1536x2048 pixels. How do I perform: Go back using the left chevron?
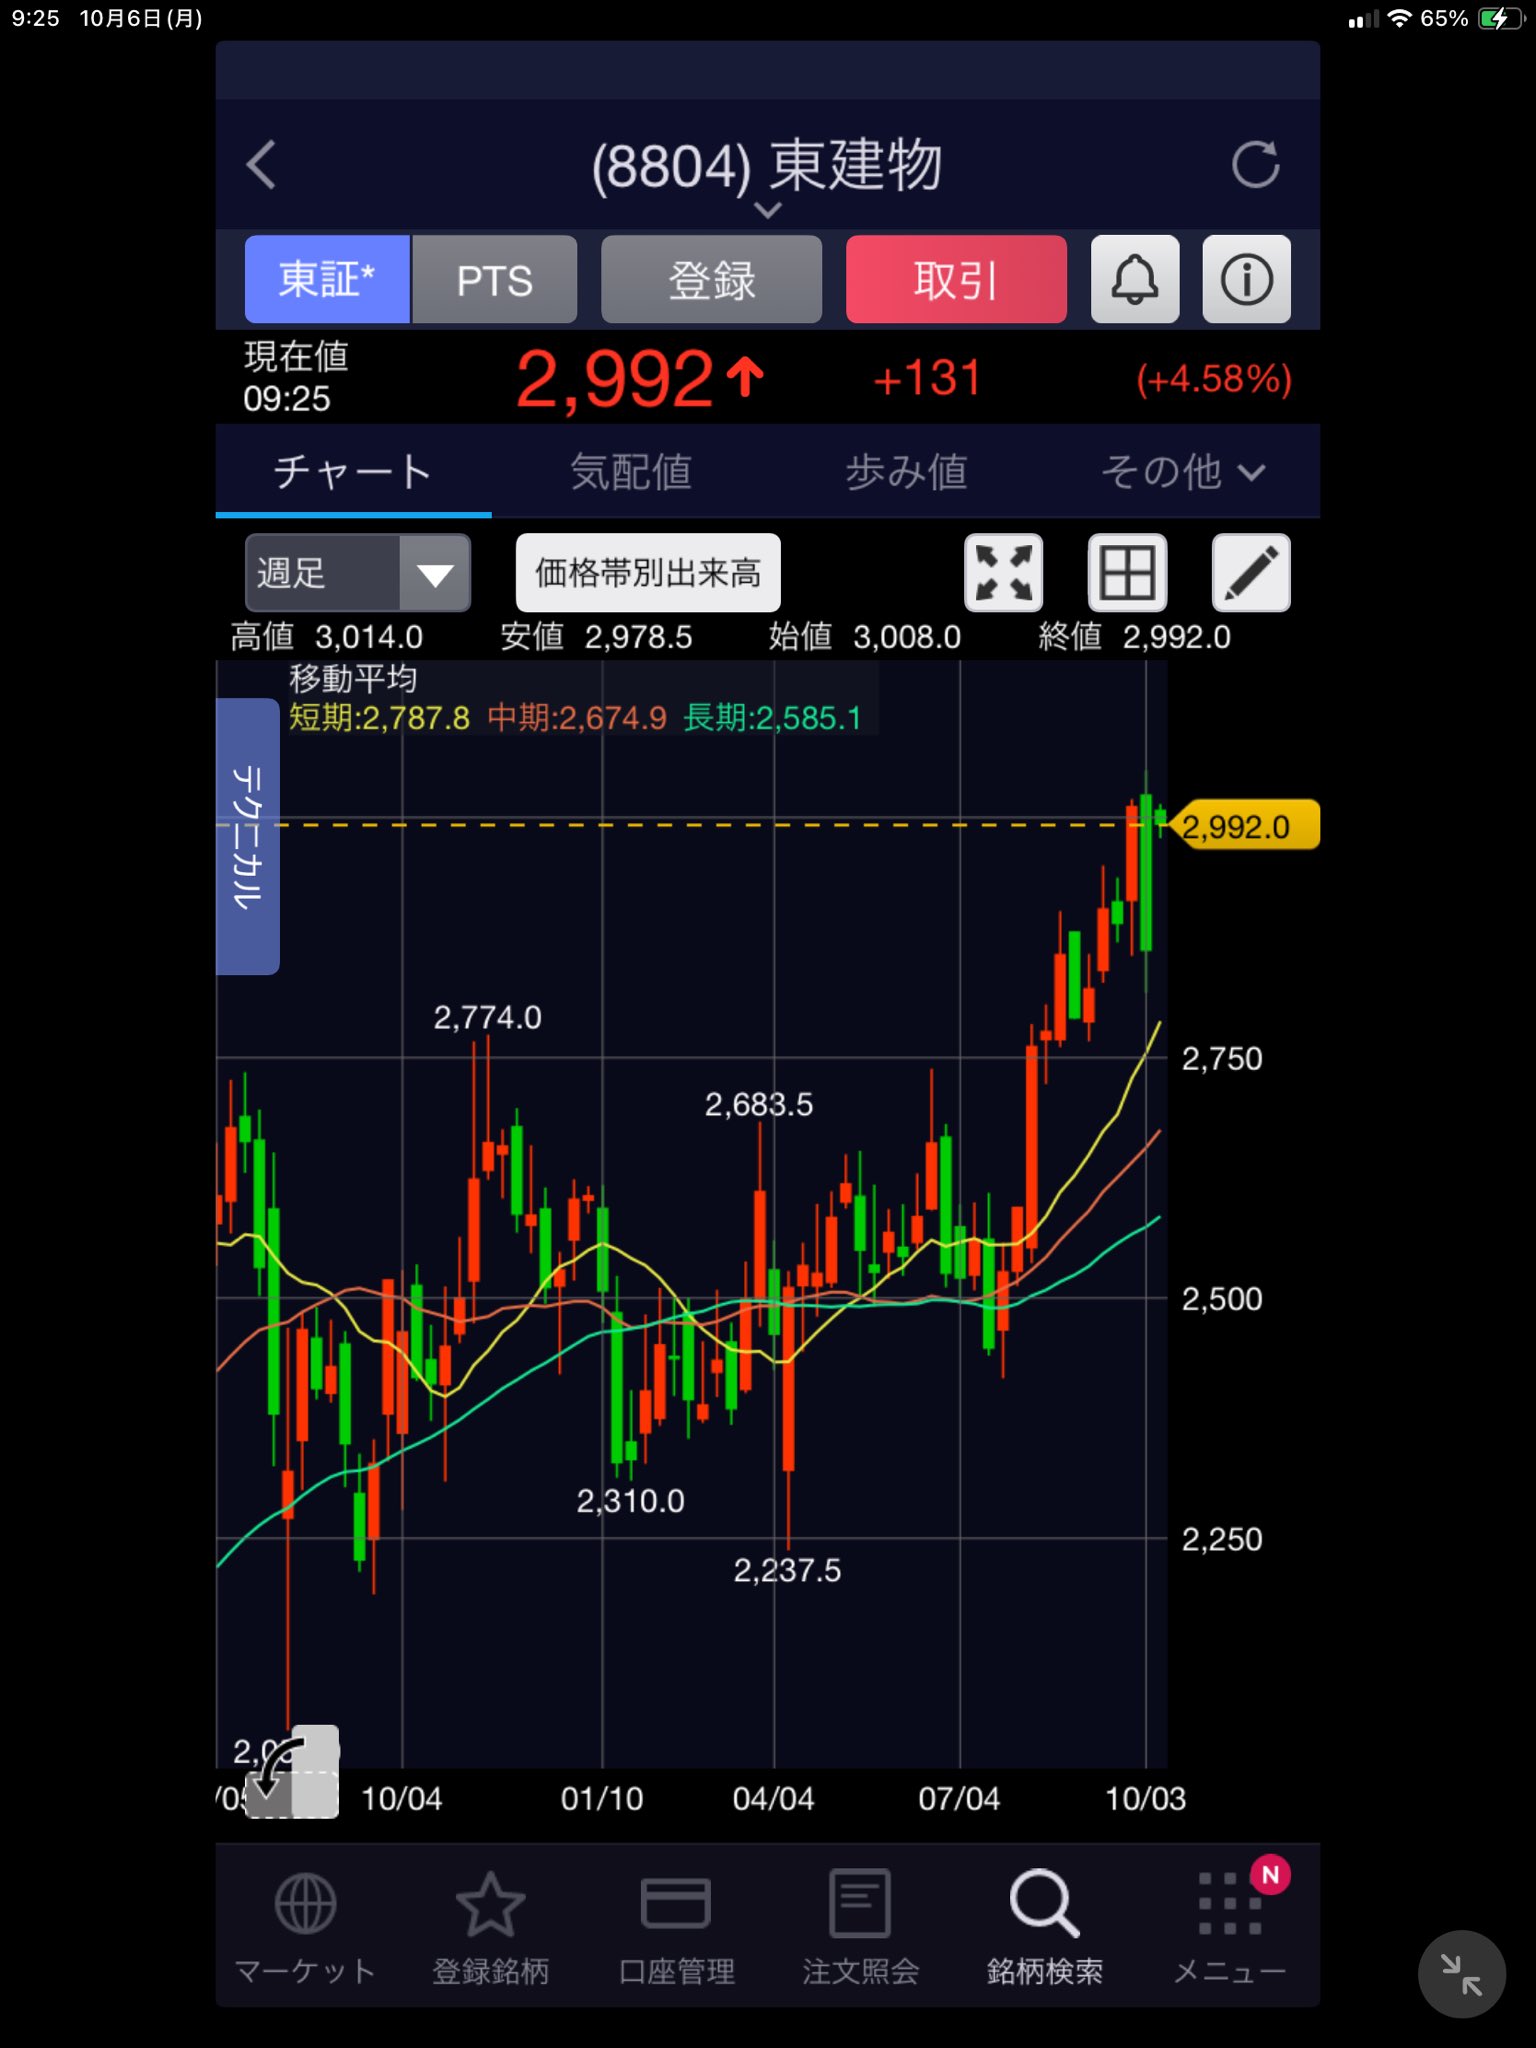click(261, 165)
